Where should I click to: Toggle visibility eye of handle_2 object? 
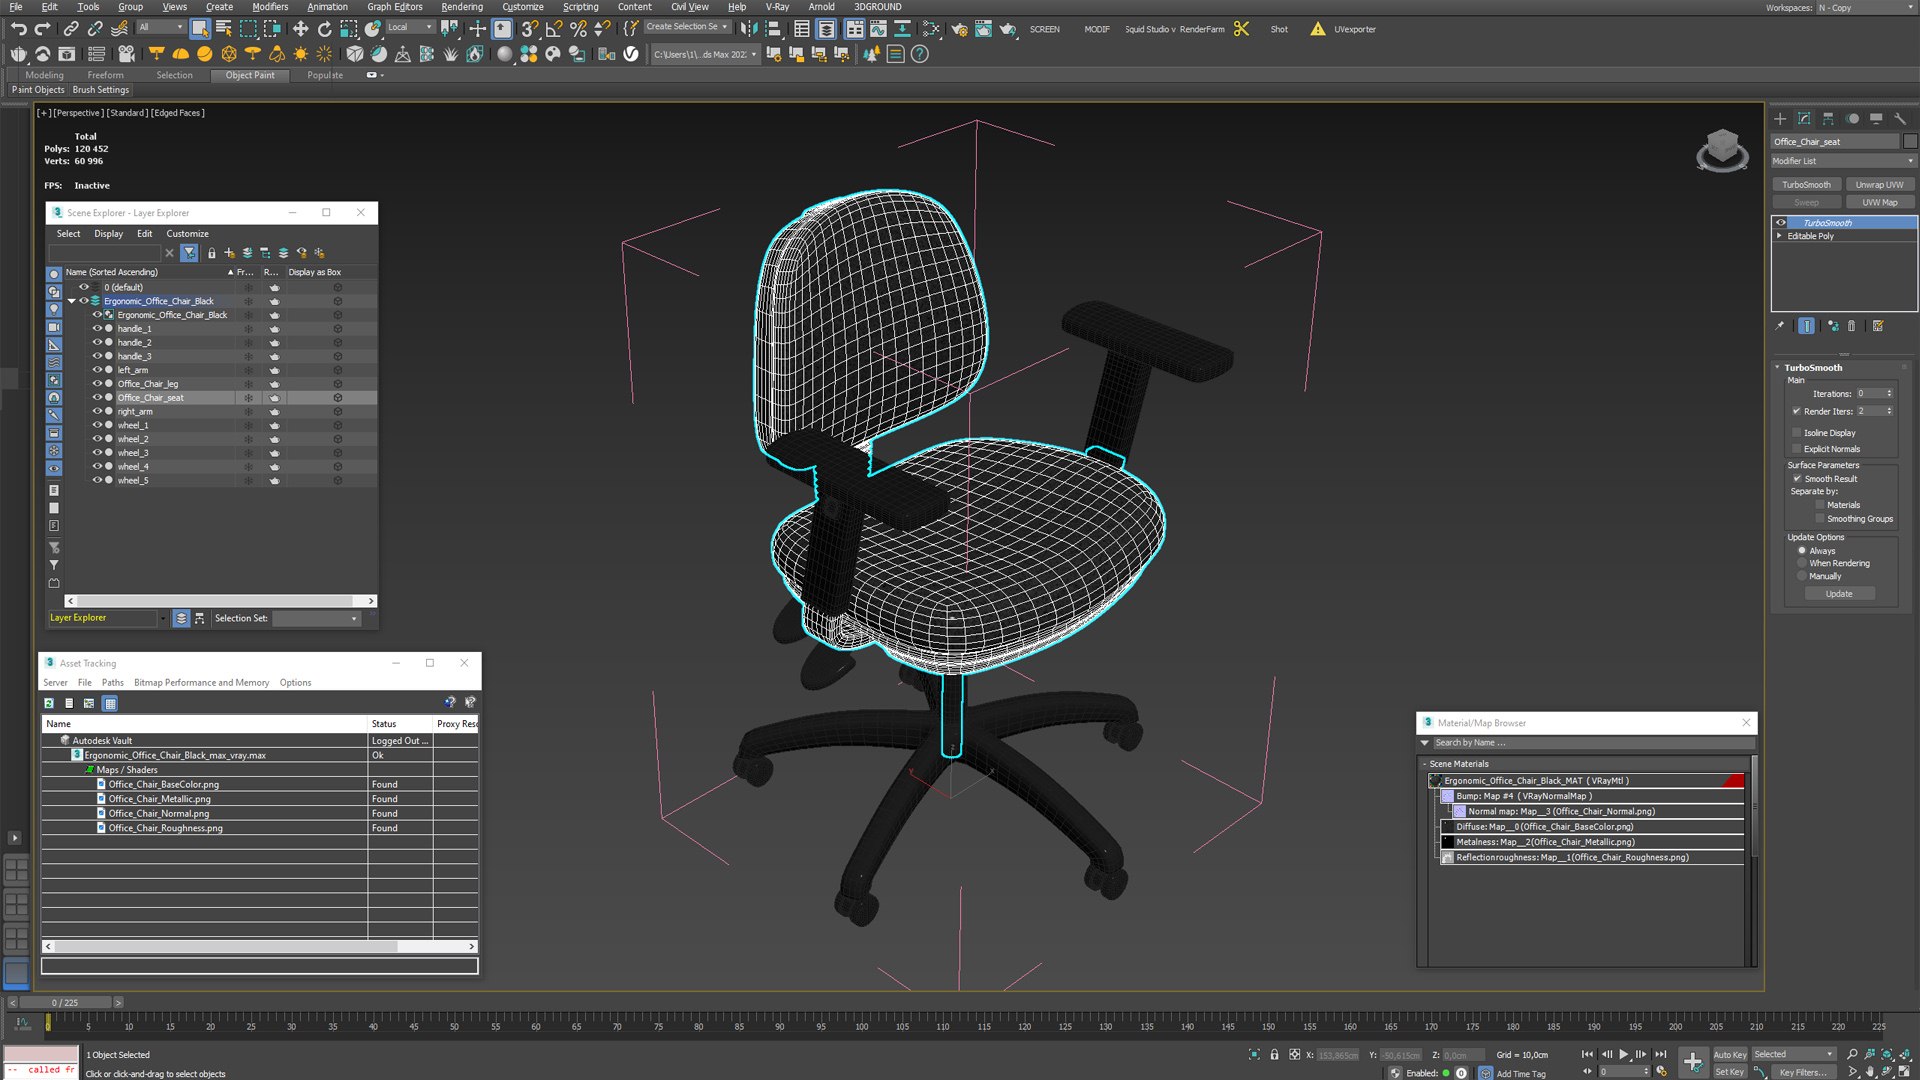click(97, 342)
